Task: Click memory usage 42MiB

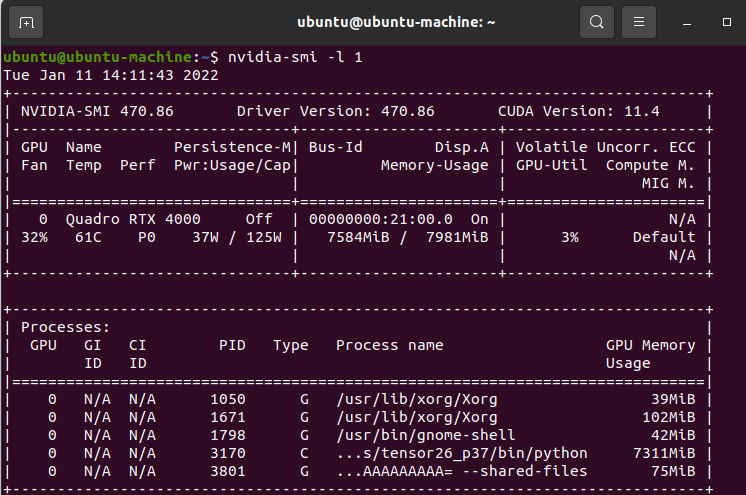Action: coord(673,436)
